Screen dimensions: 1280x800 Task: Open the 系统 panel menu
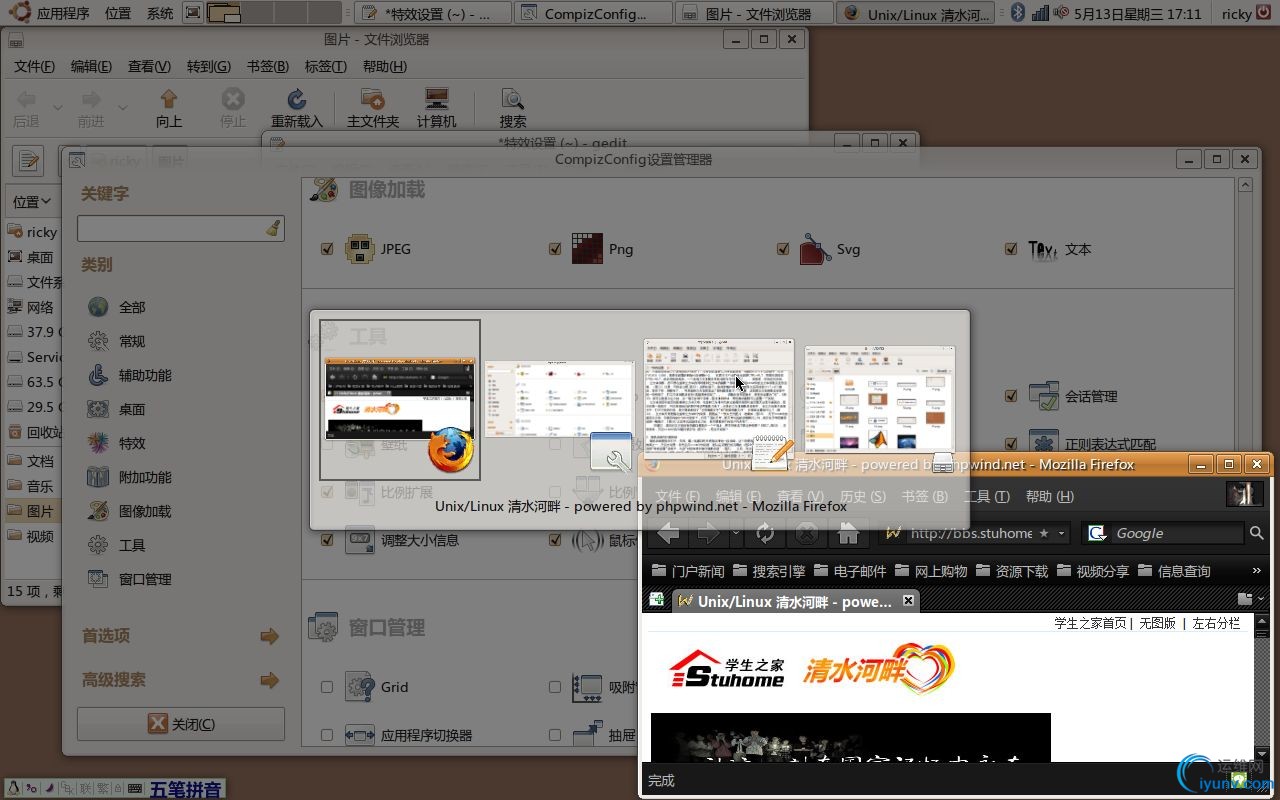(x=160, y=13)
